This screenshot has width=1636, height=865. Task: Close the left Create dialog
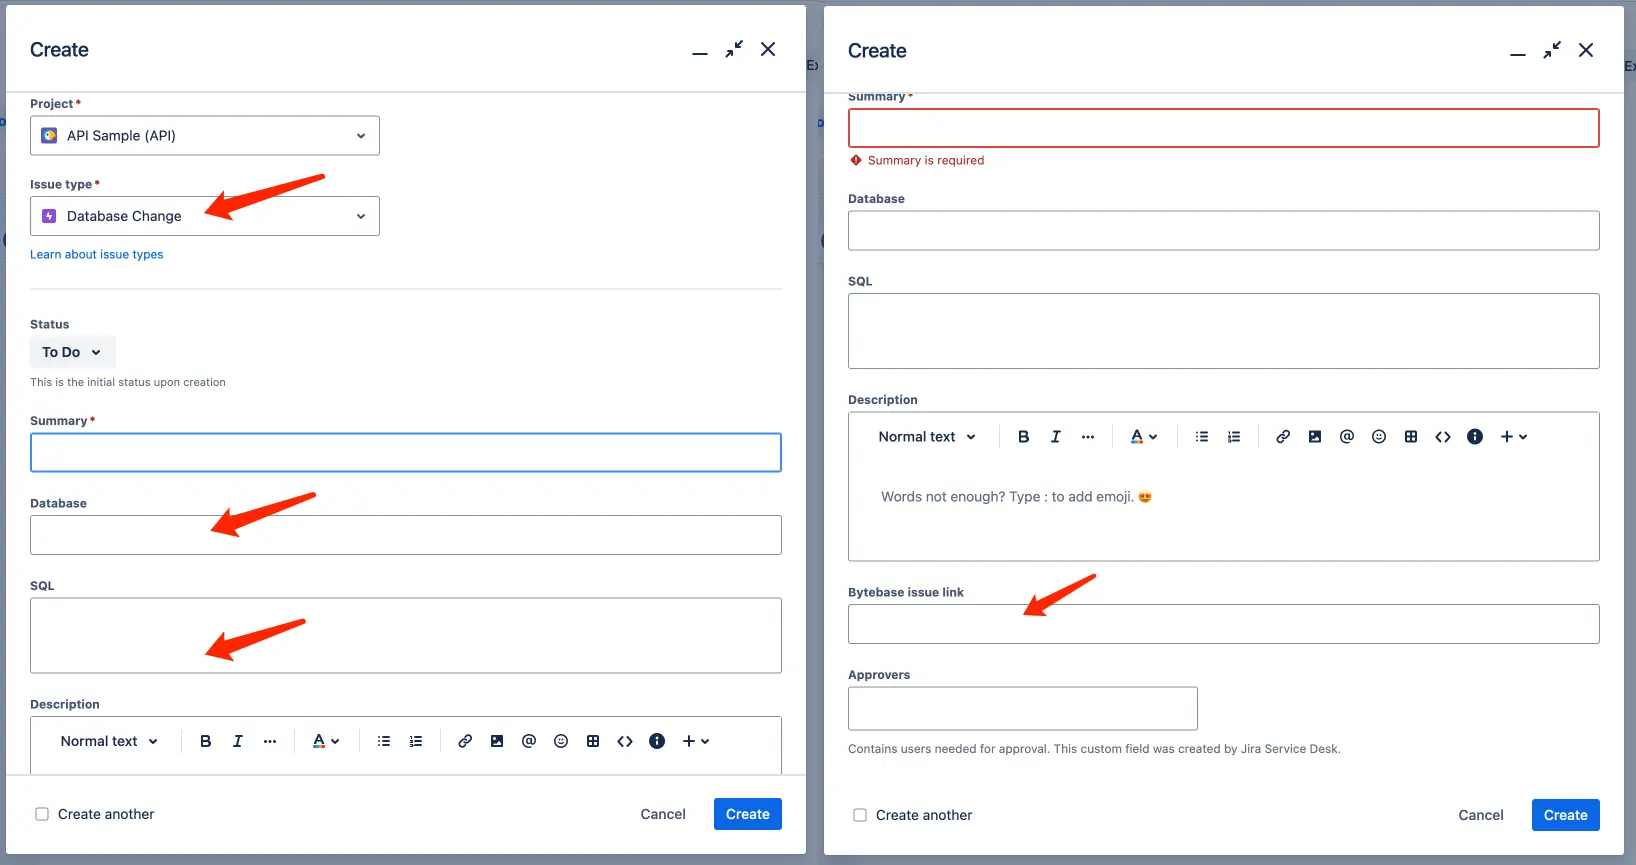click(x=768, y=49)
